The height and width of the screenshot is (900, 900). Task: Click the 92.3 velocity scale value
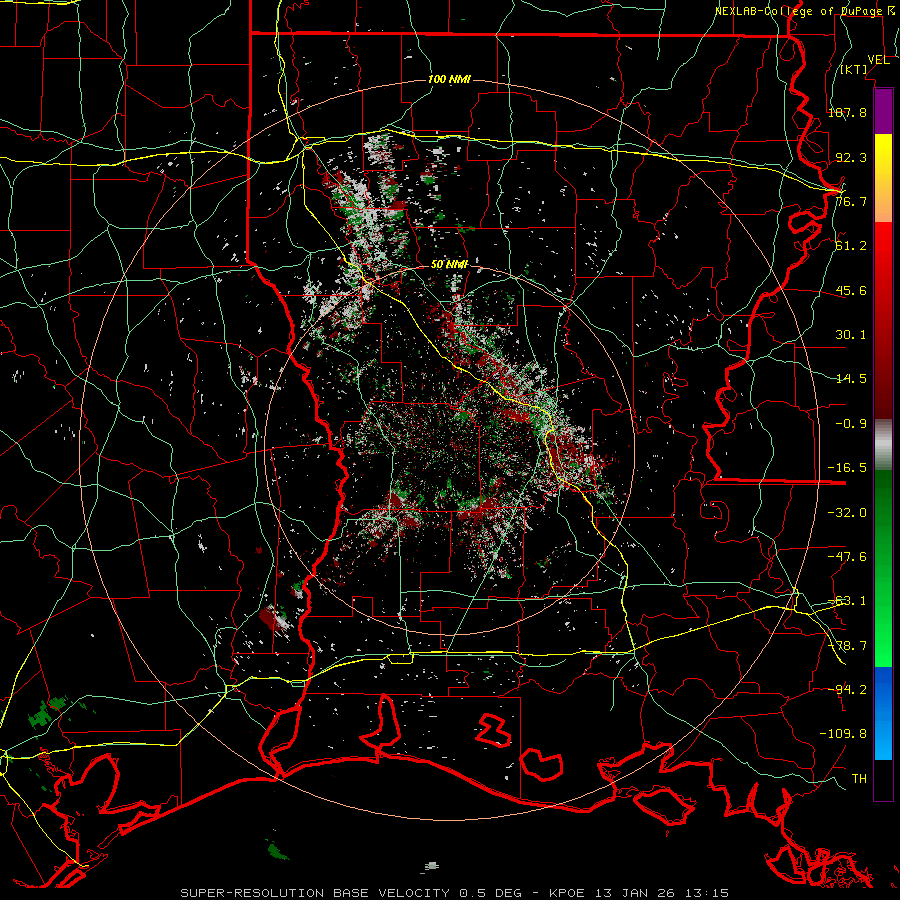[x=851, y=157]
